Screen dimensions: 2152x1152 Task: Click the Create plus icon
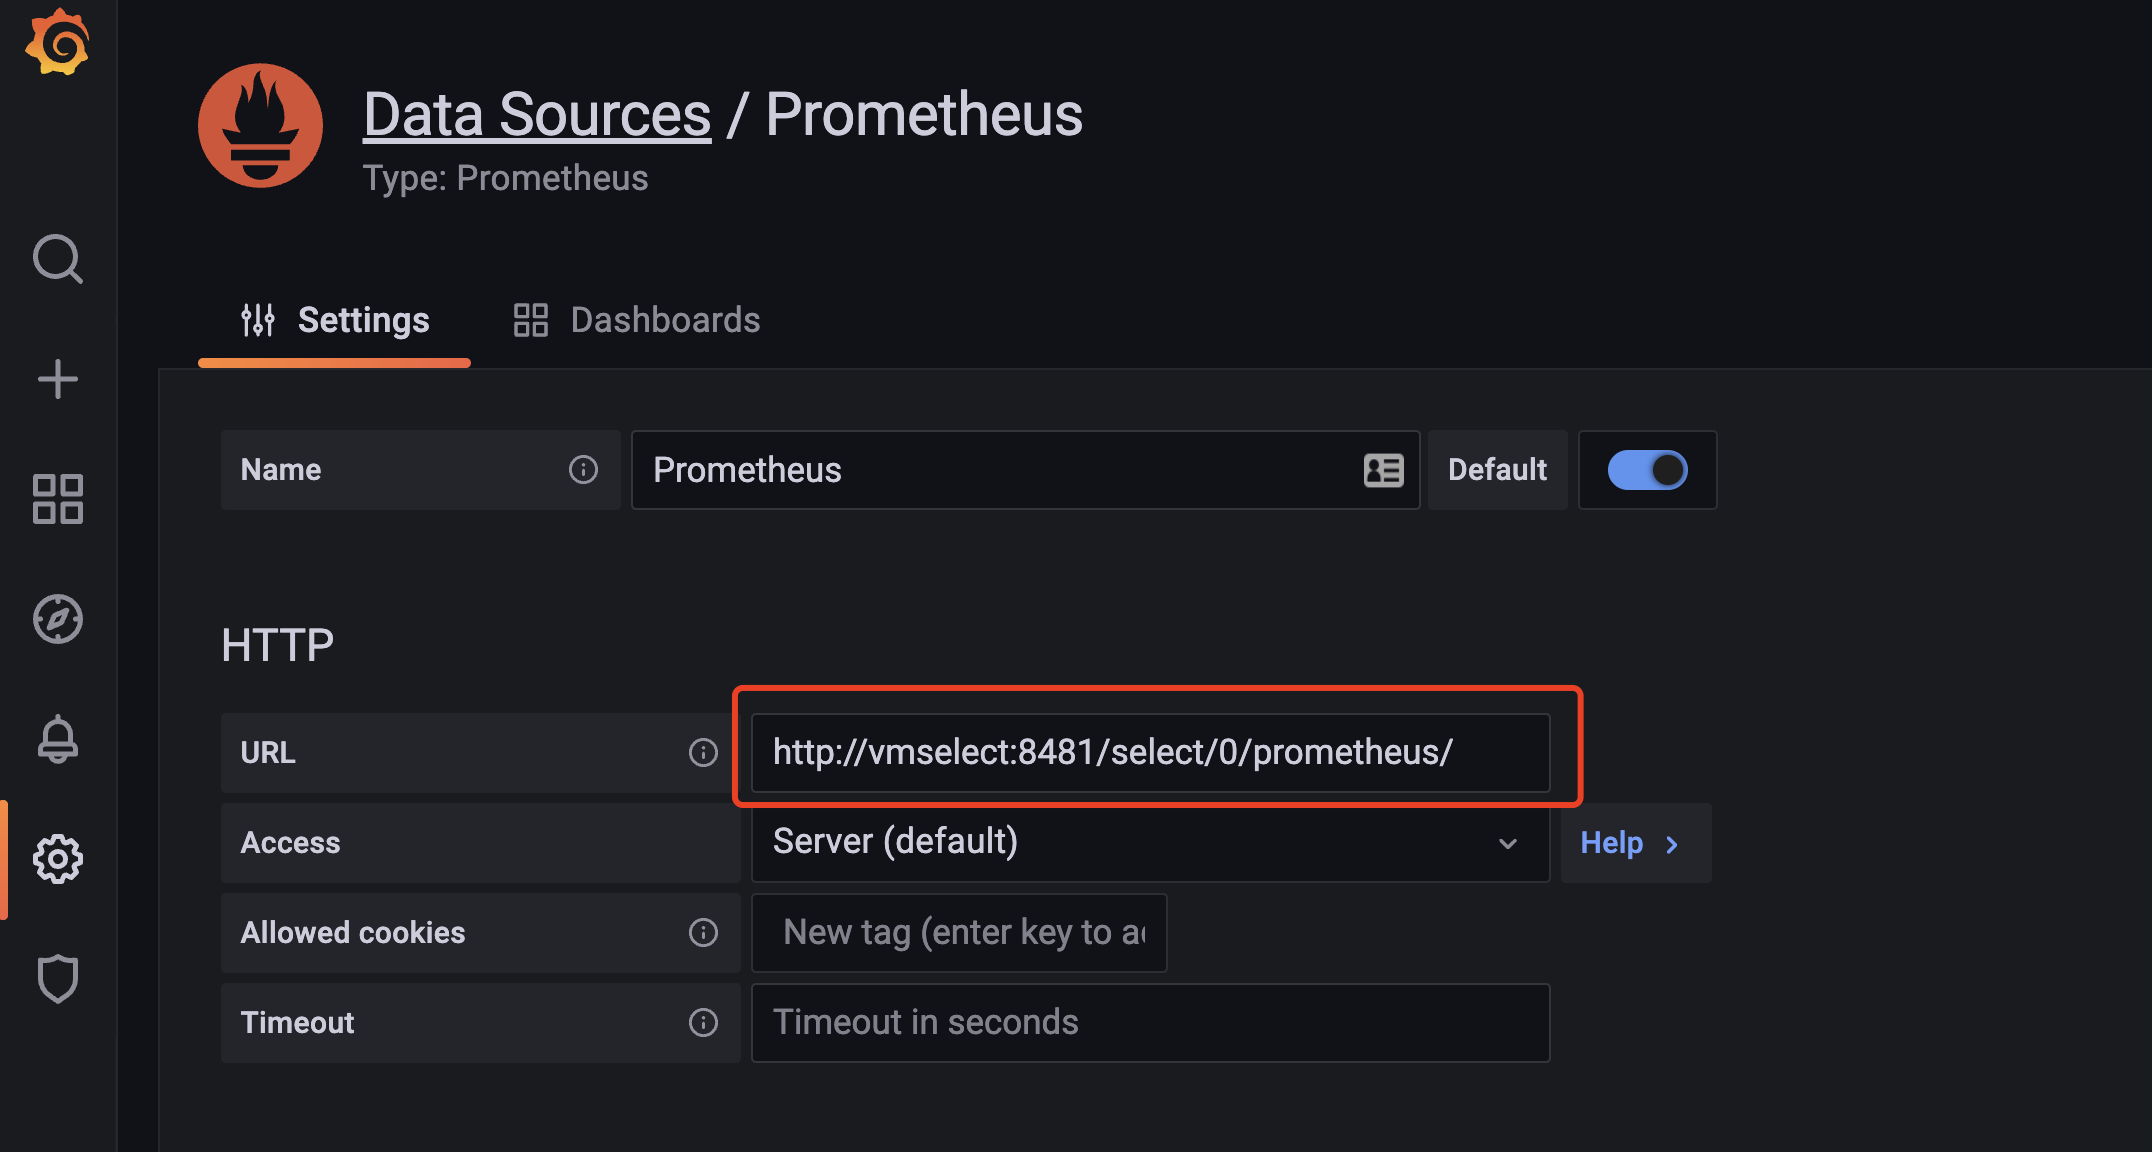57,379
